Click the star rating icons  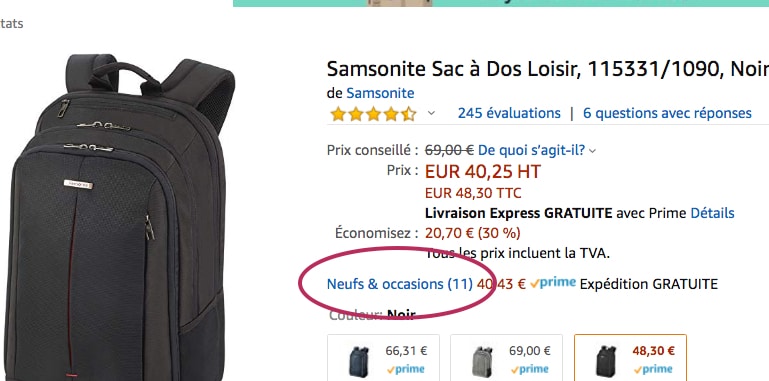point(373,114)
